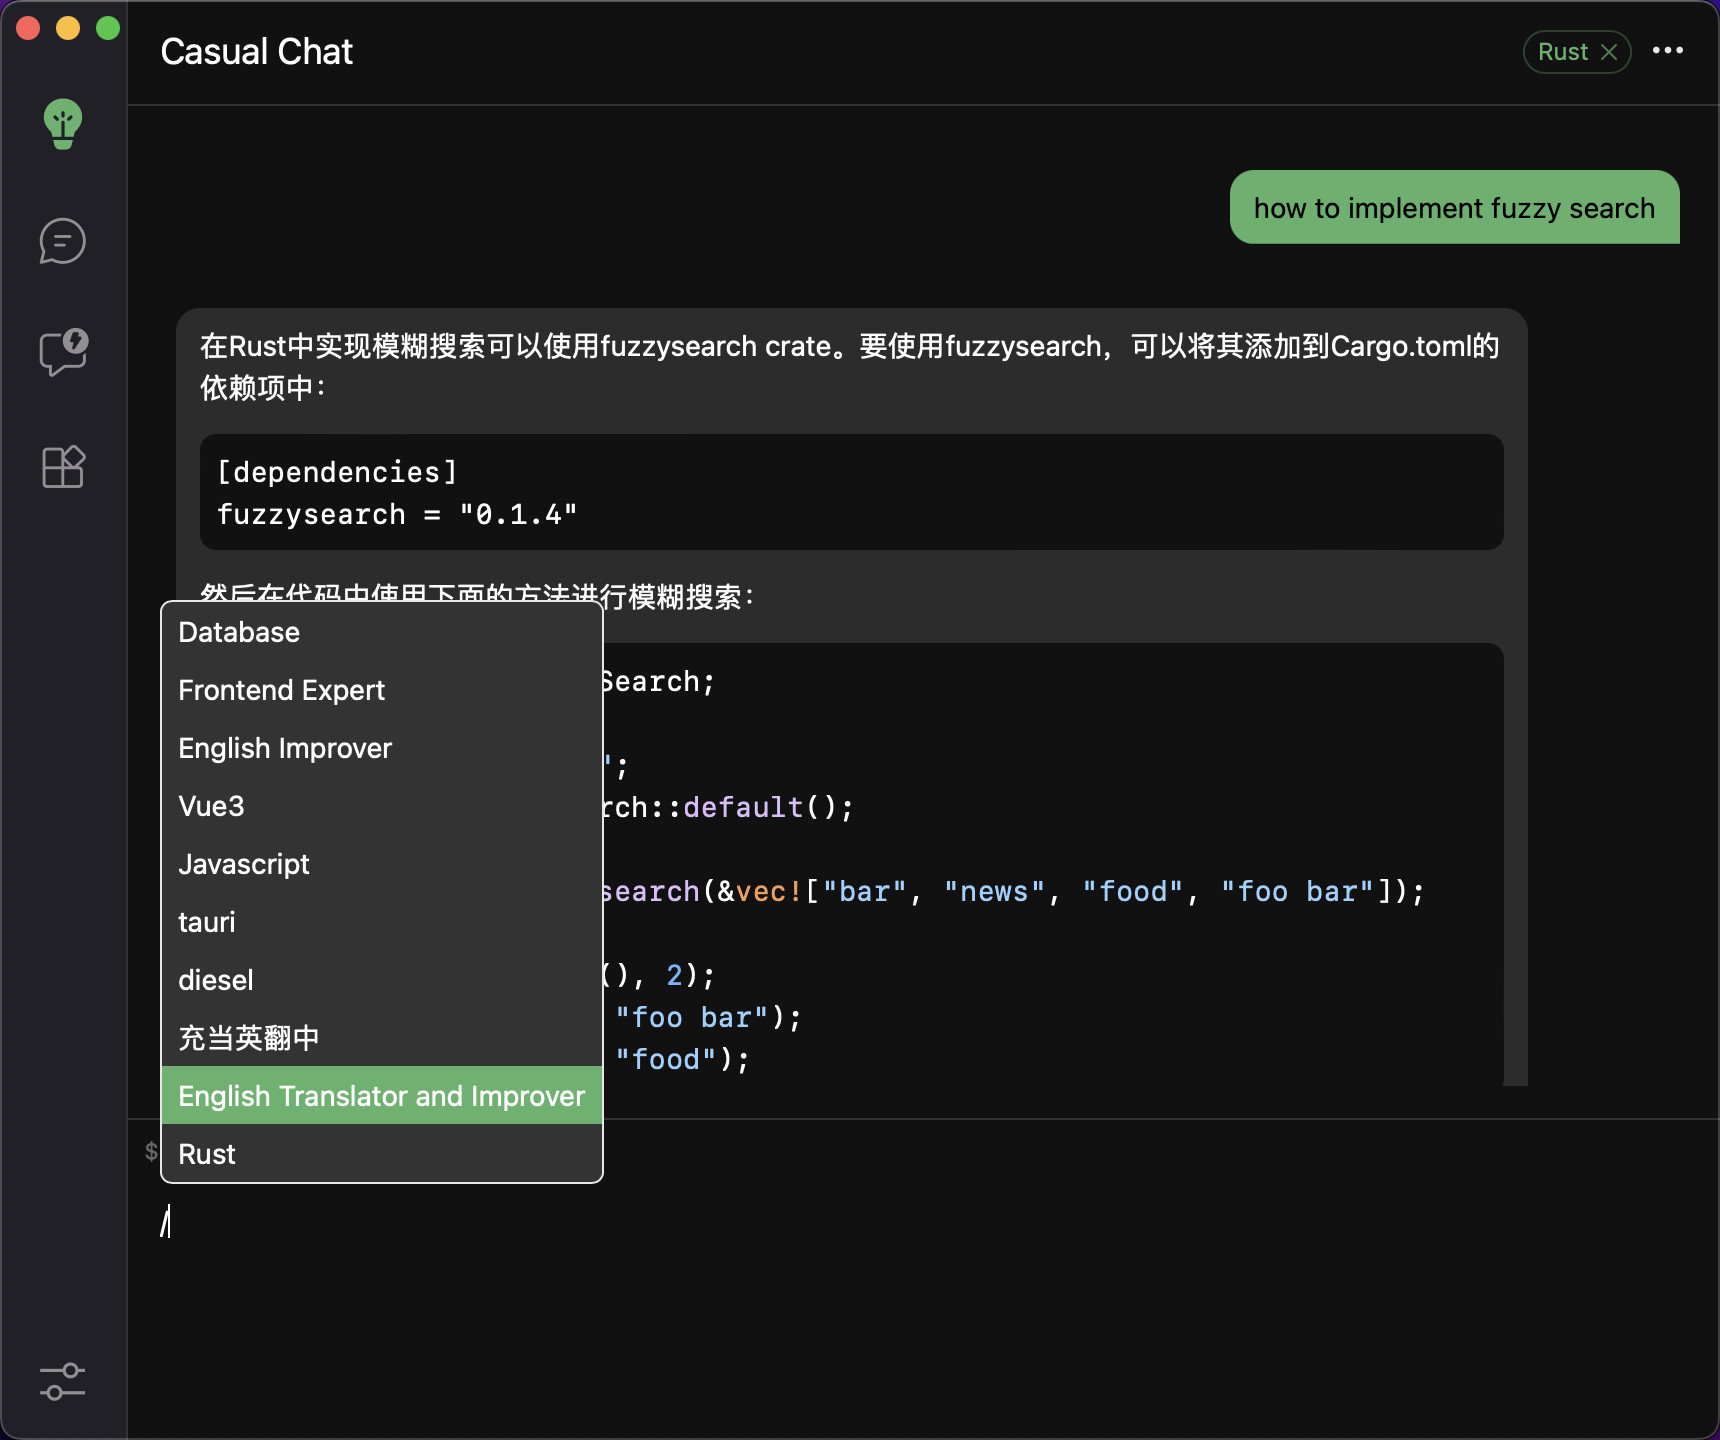Pick the diesel role entry

click(382, 980)
